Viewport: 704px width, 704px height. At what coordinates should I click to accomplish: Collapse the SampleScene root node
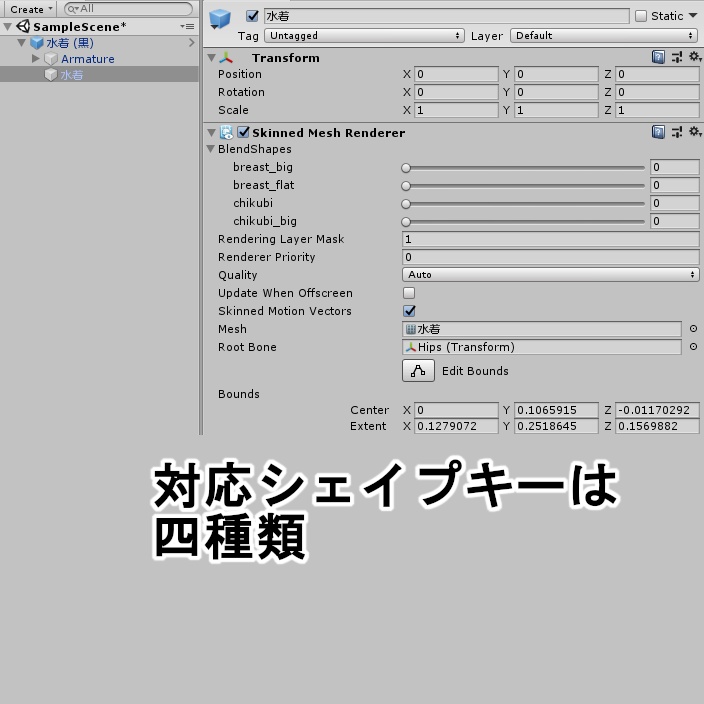8,26
